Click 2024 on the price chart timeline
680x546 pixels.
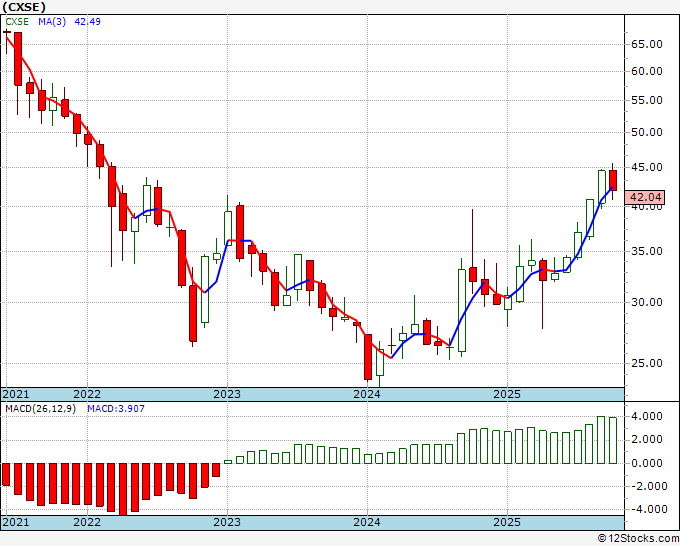(367, 394)
